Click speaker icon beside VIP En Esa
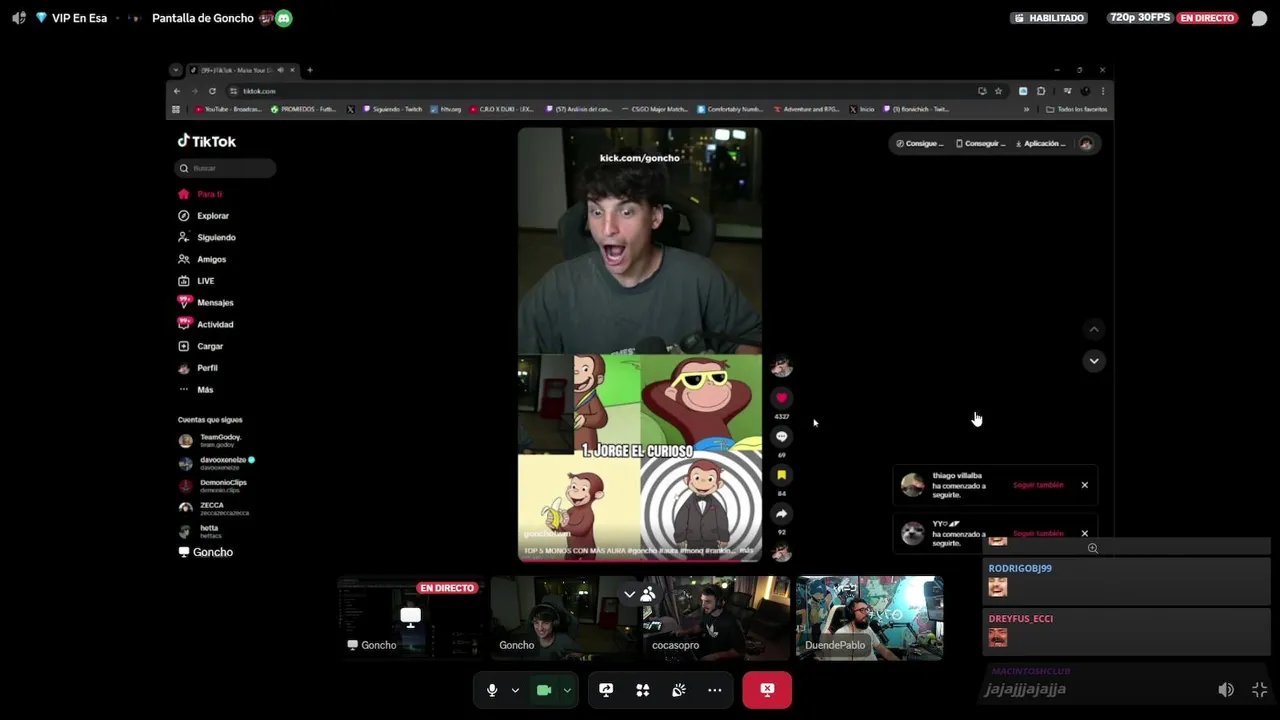The width and height of the screenshot is (1280, 720). [18, 18]
